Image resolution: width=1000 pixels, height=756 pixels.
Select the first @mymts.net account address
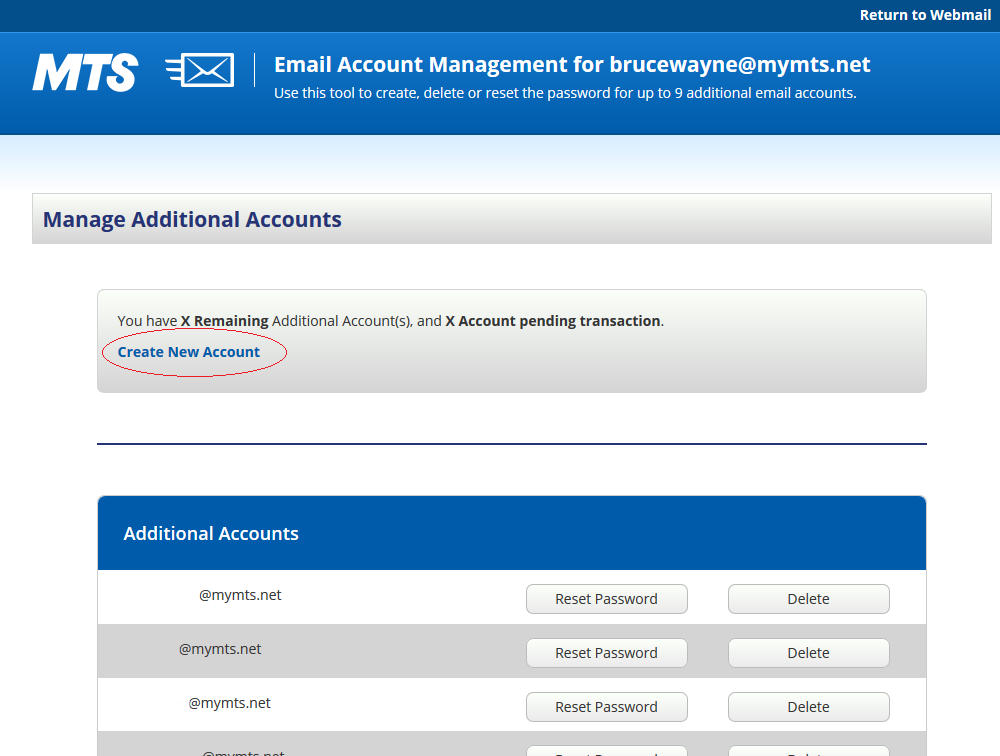coord(240,595)
